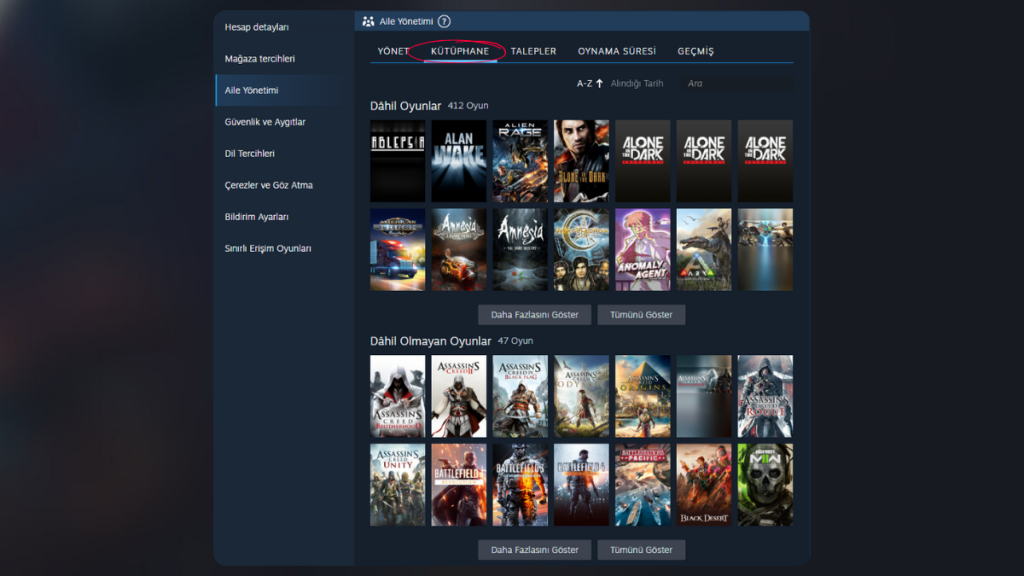Image resolution: width=1024 pixels, height=576 pixels.
Task: Click Tümünü Göster under Dâhil Oyunlar
Action: pyautogui.click(x=641, y=315)
